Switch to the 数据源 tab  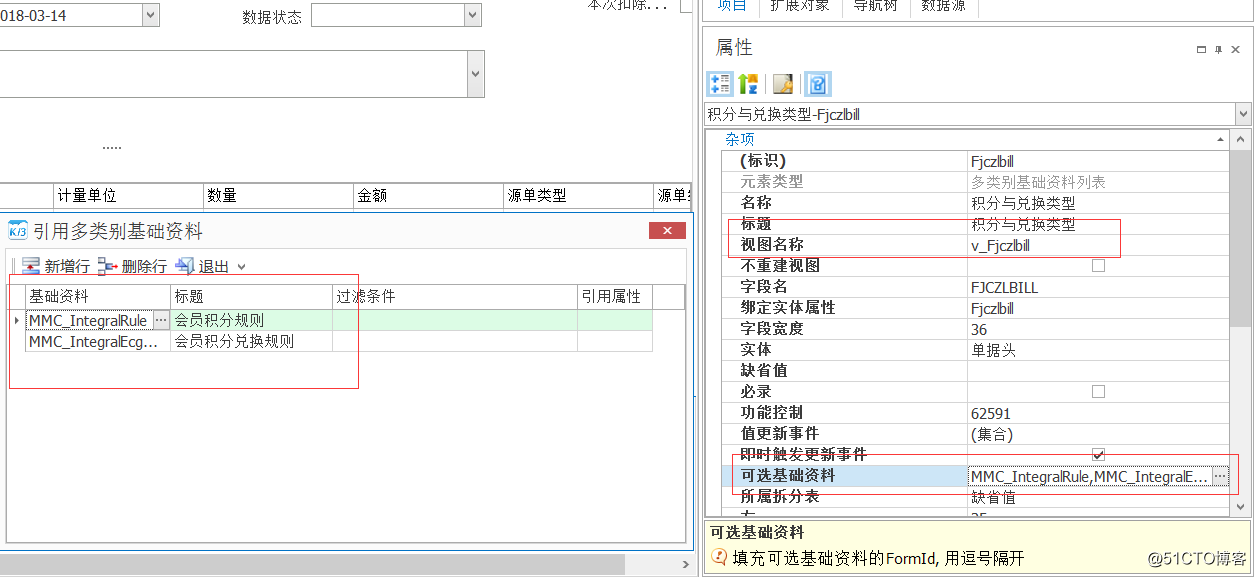942,6
